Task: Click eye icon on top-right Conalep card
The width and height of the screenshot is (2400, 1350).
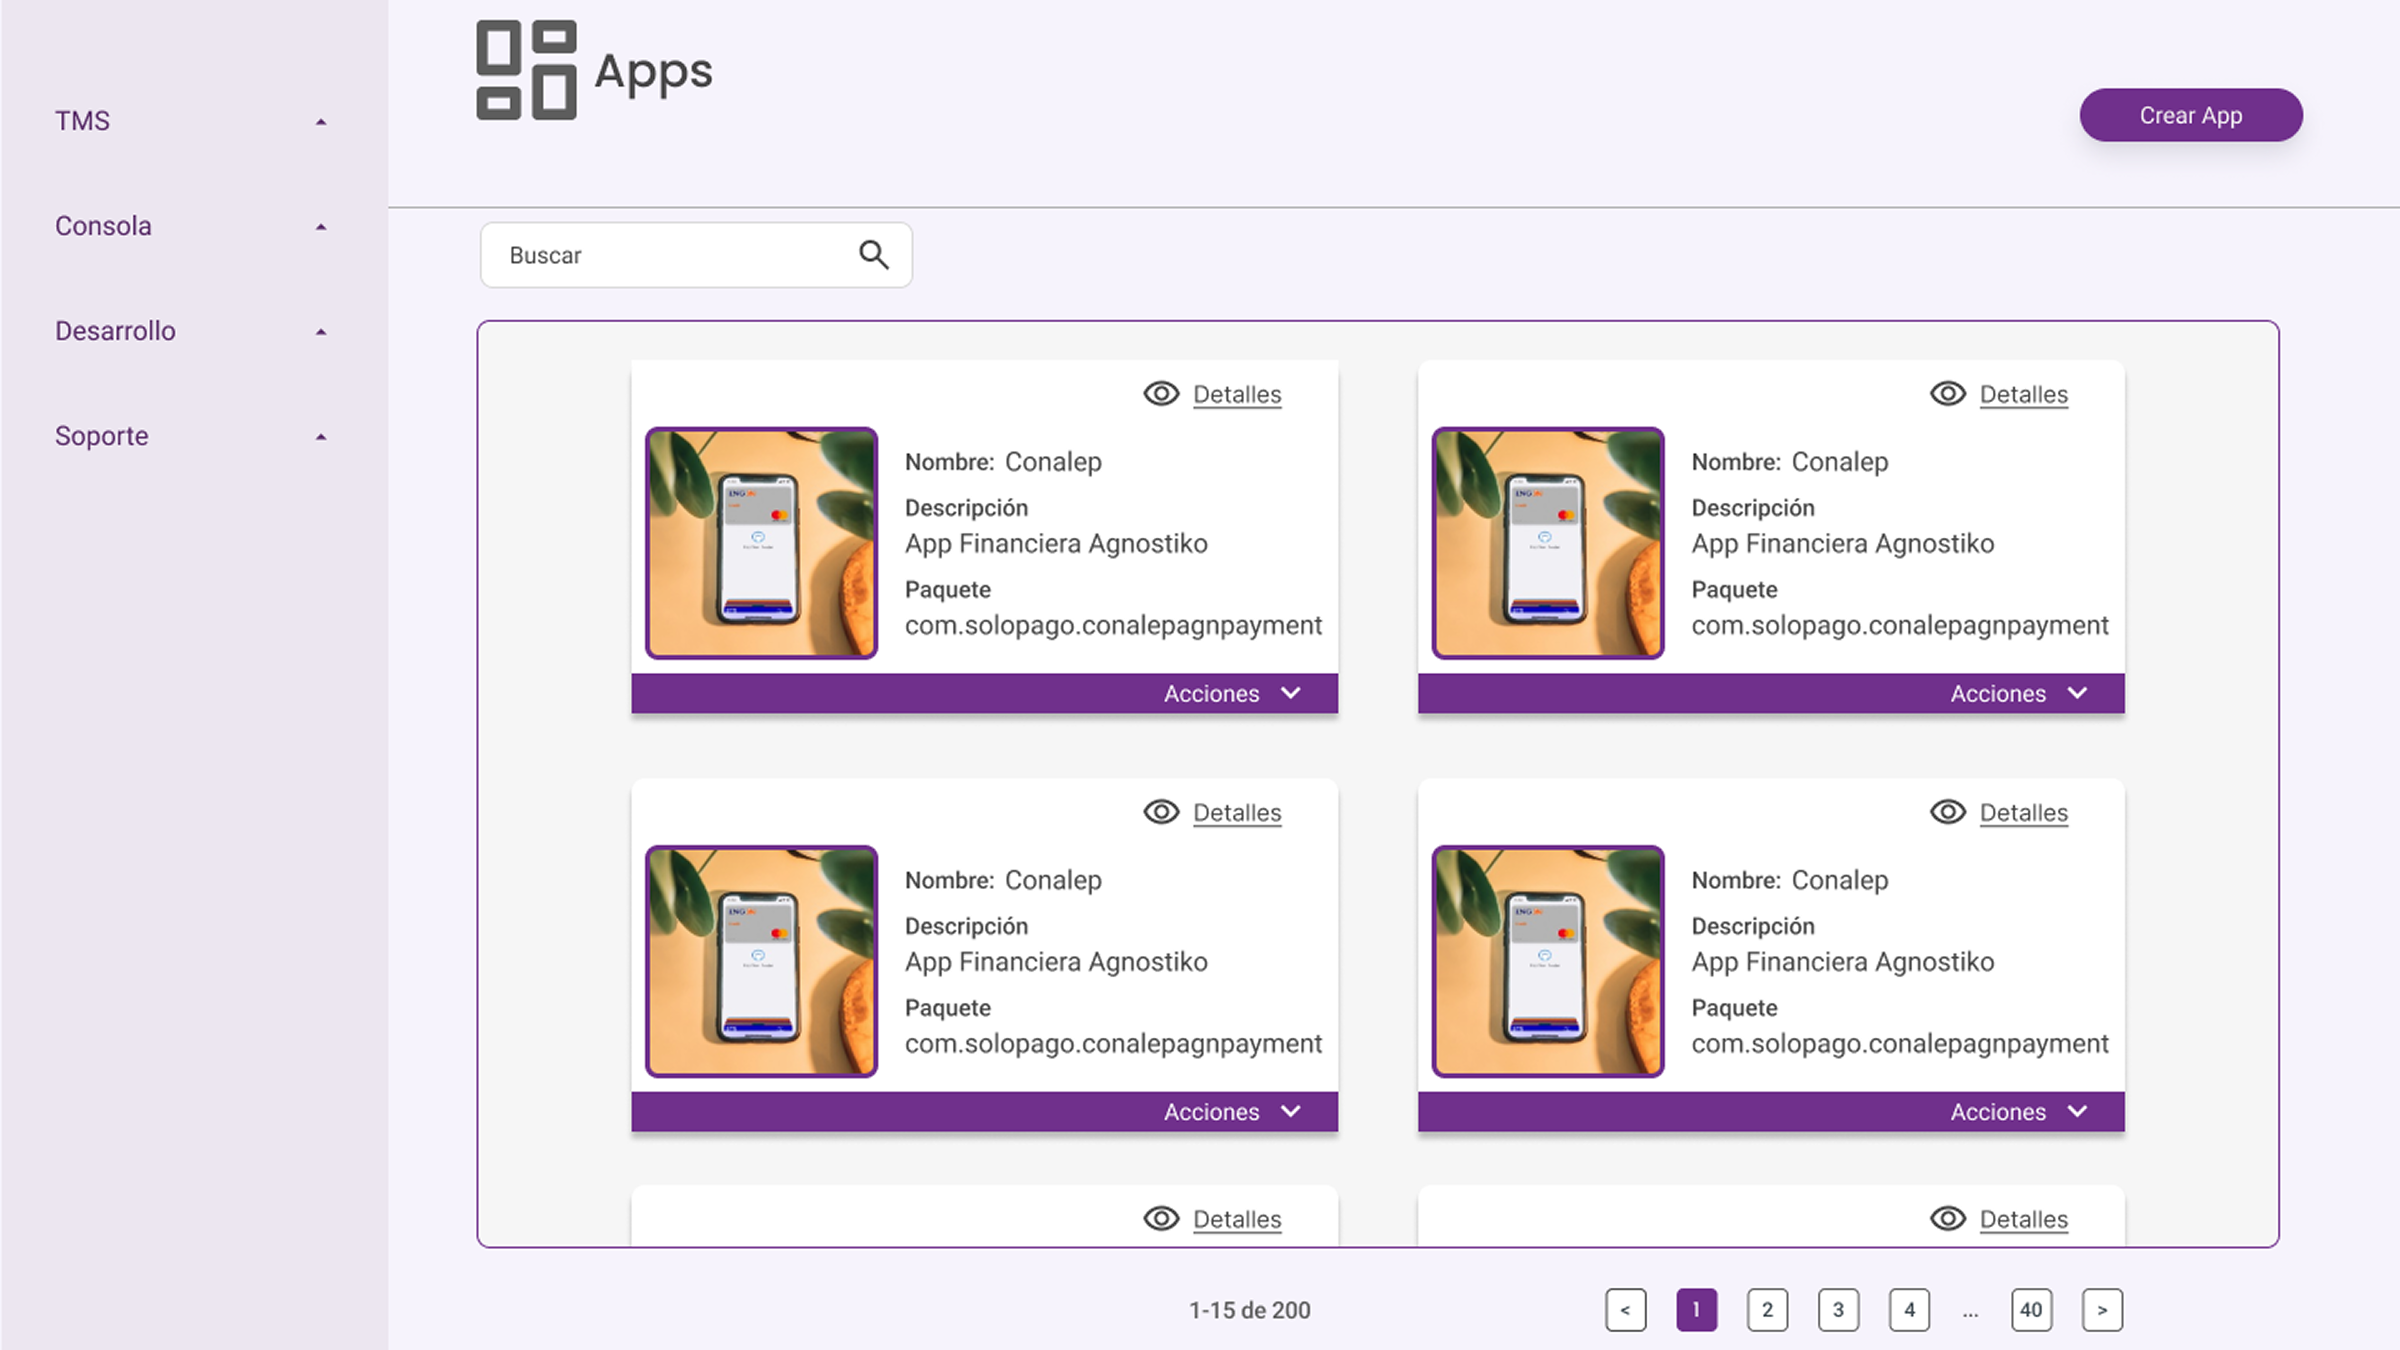Action: [x=1948, y=394]
